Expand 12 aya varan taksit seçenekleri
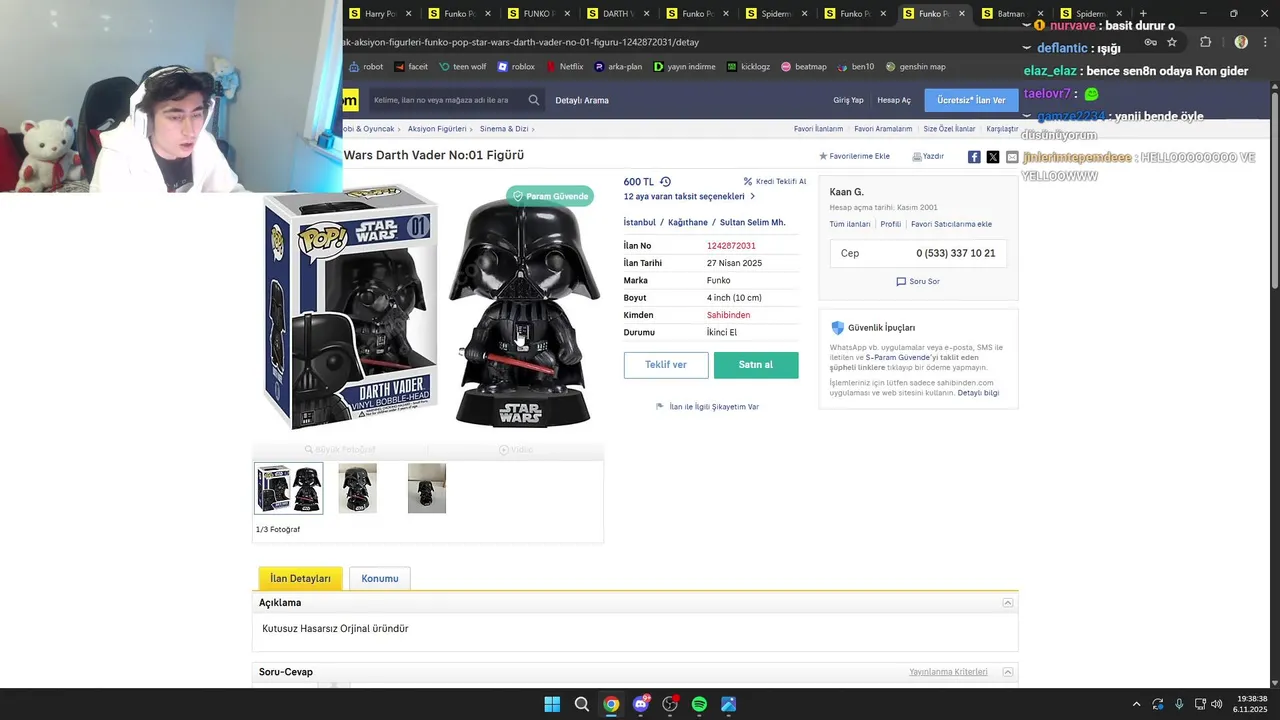This screenshot has height=720, width=1280. click(689, 197)
